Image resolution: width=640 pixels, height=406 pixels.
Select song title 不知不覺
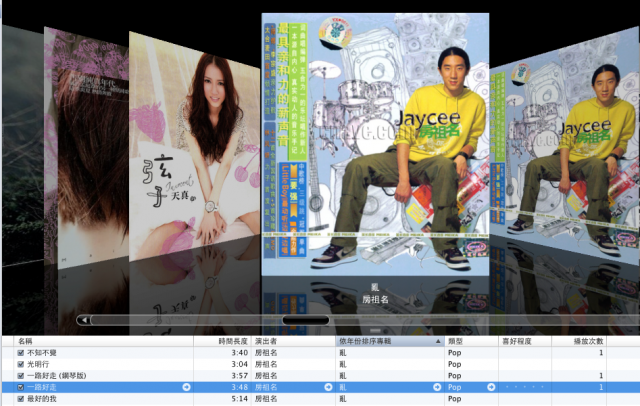point(42,353)
